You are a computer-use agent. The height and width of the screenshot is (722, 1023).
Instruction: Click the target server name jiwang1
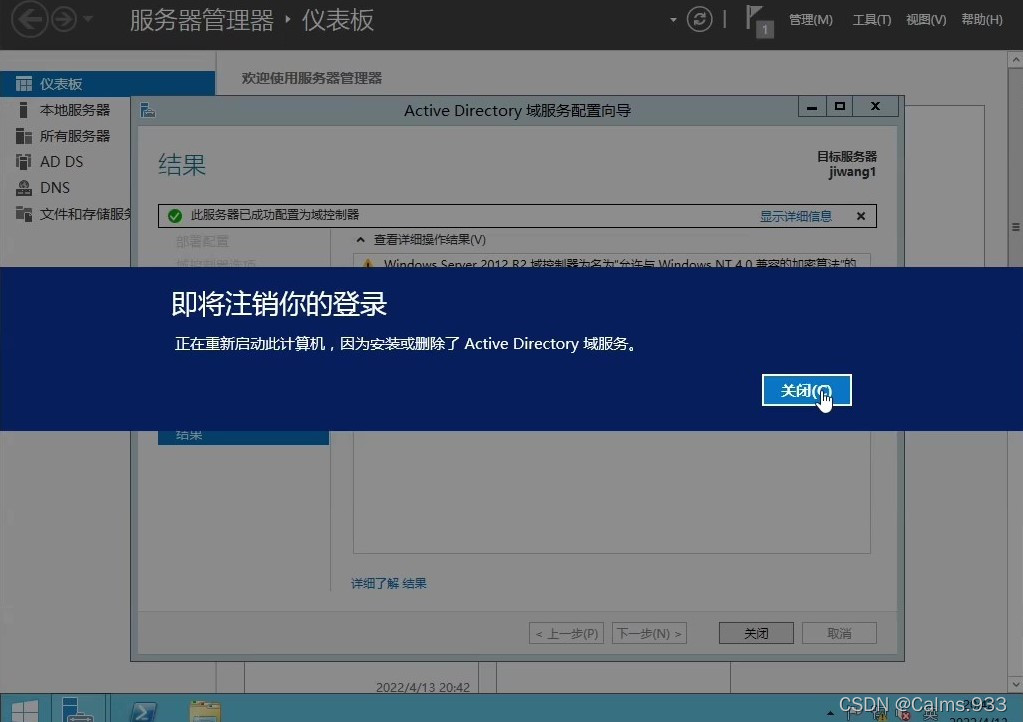click(852, 172)
